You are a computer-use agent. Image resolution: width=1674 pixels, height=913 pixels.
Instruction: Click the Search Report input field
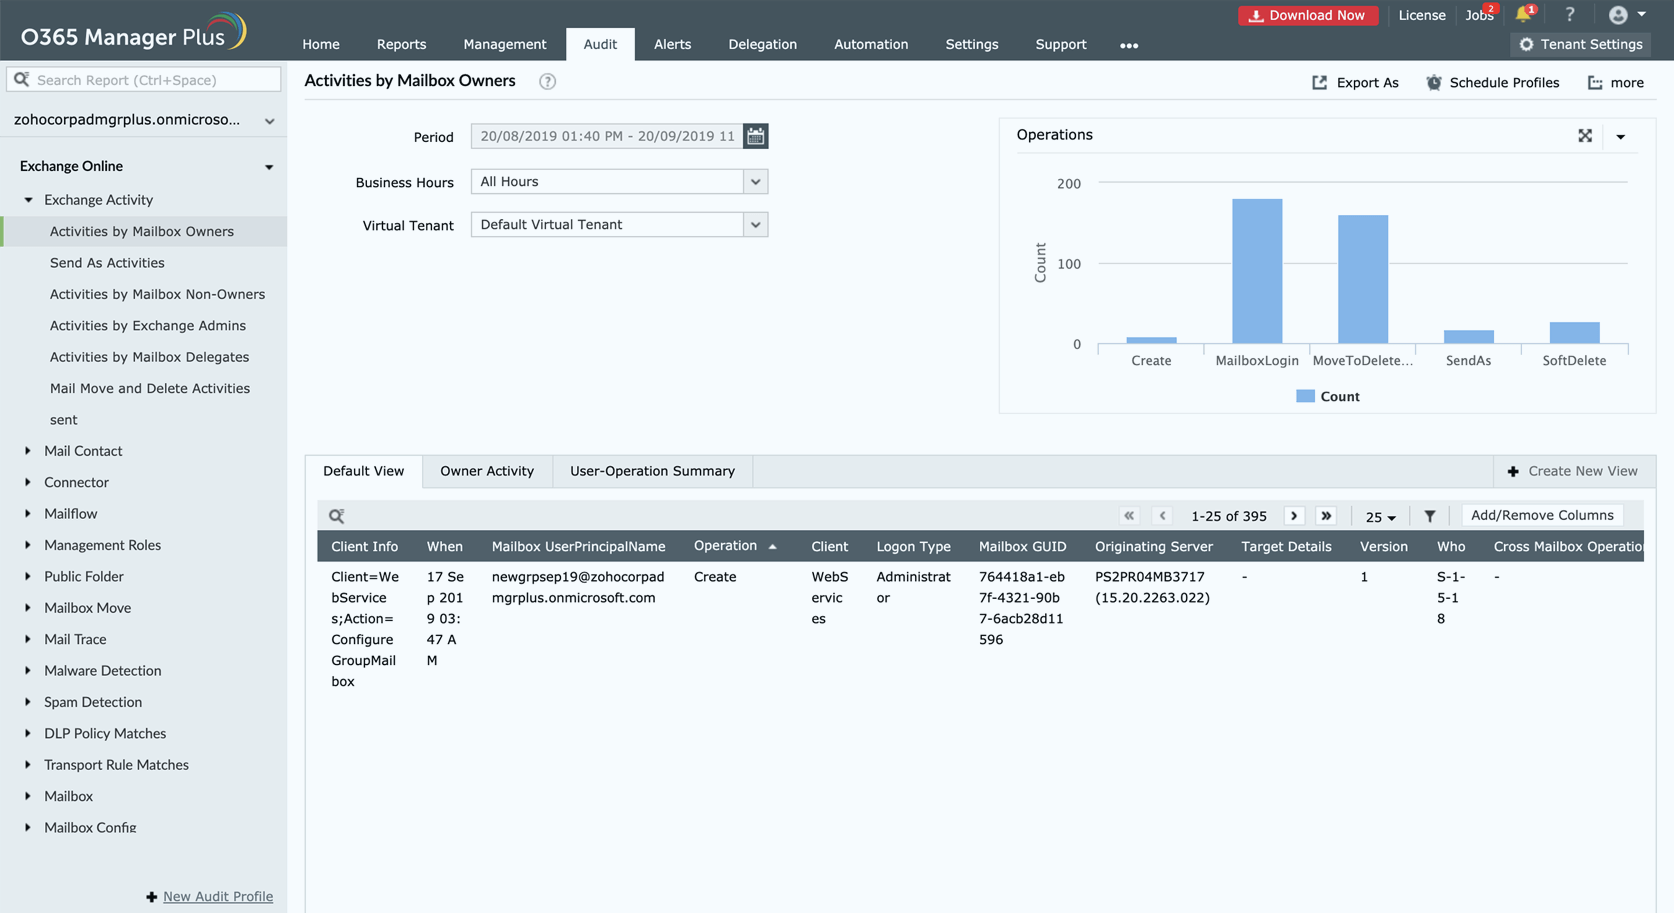click(155, 80)
